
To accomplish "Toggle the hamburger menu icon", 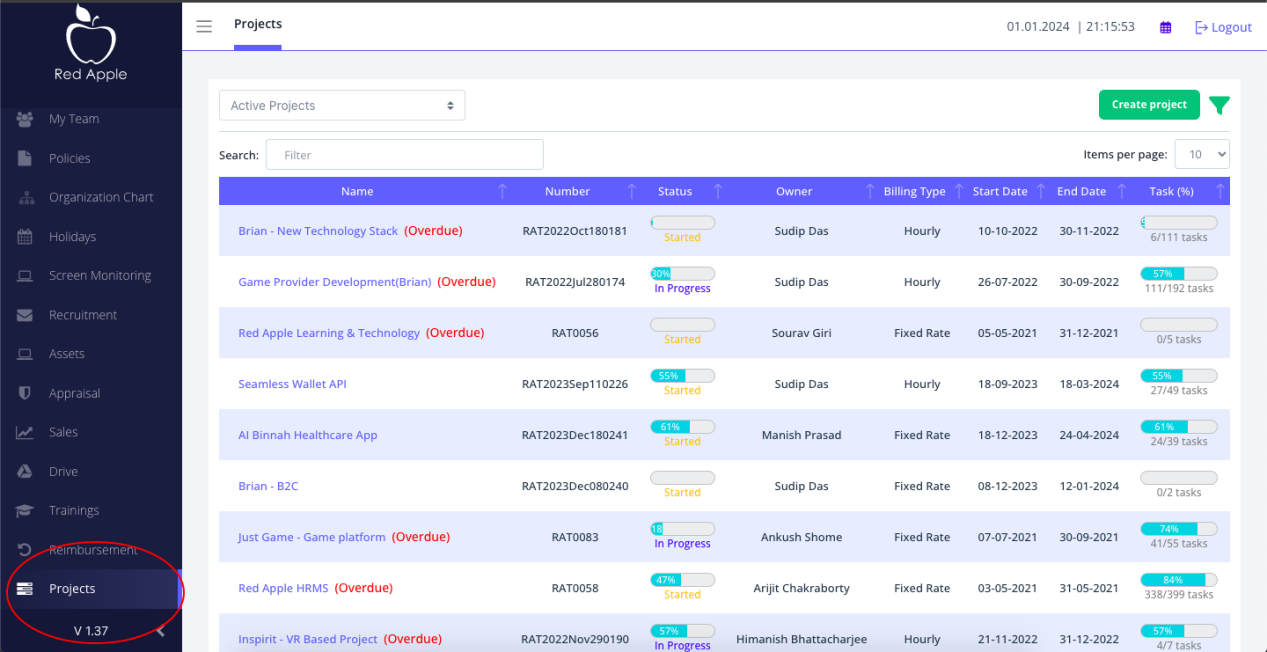I will 204,27.
